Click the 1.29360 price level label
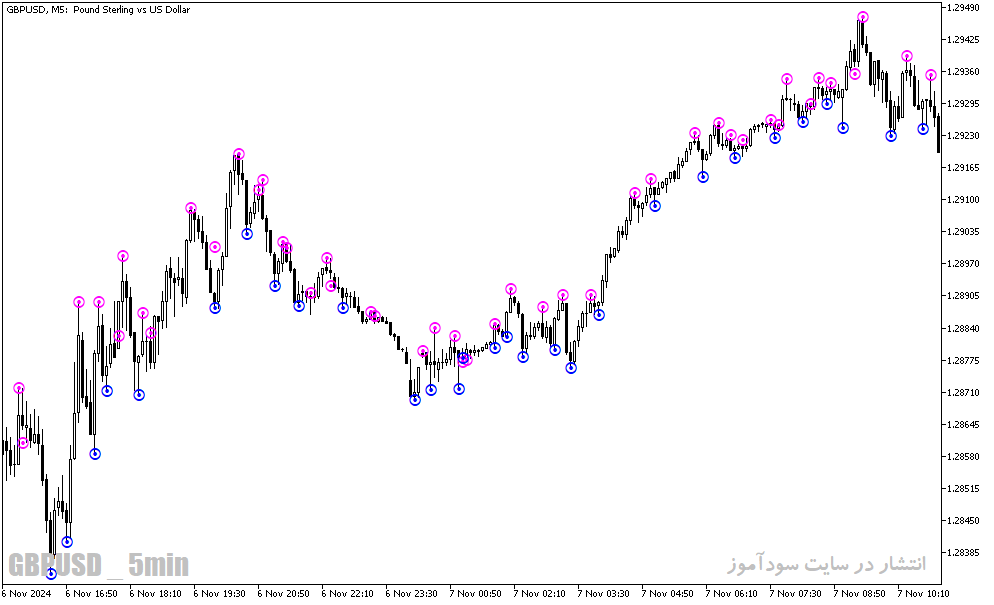The image size is (994, 605). tap(963, 72)
